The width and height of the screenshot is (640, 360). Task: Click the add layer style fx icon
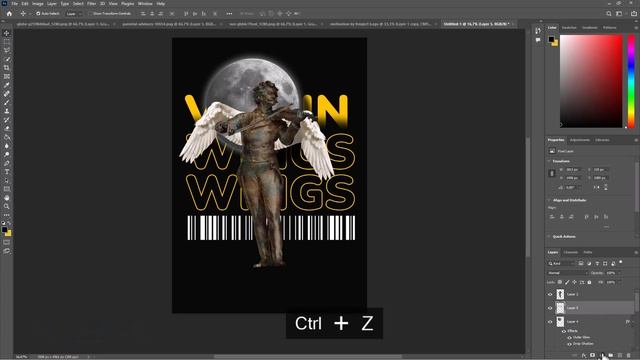(x=584, y=356)
